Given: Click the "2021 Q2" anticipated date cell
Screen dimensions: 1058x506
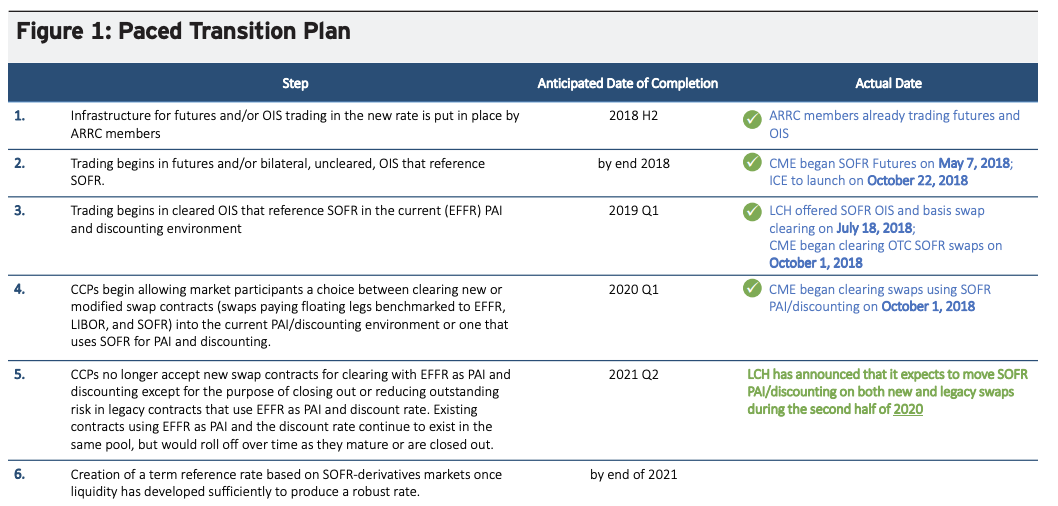Looking at the screenshot, I should coord(633,374).
